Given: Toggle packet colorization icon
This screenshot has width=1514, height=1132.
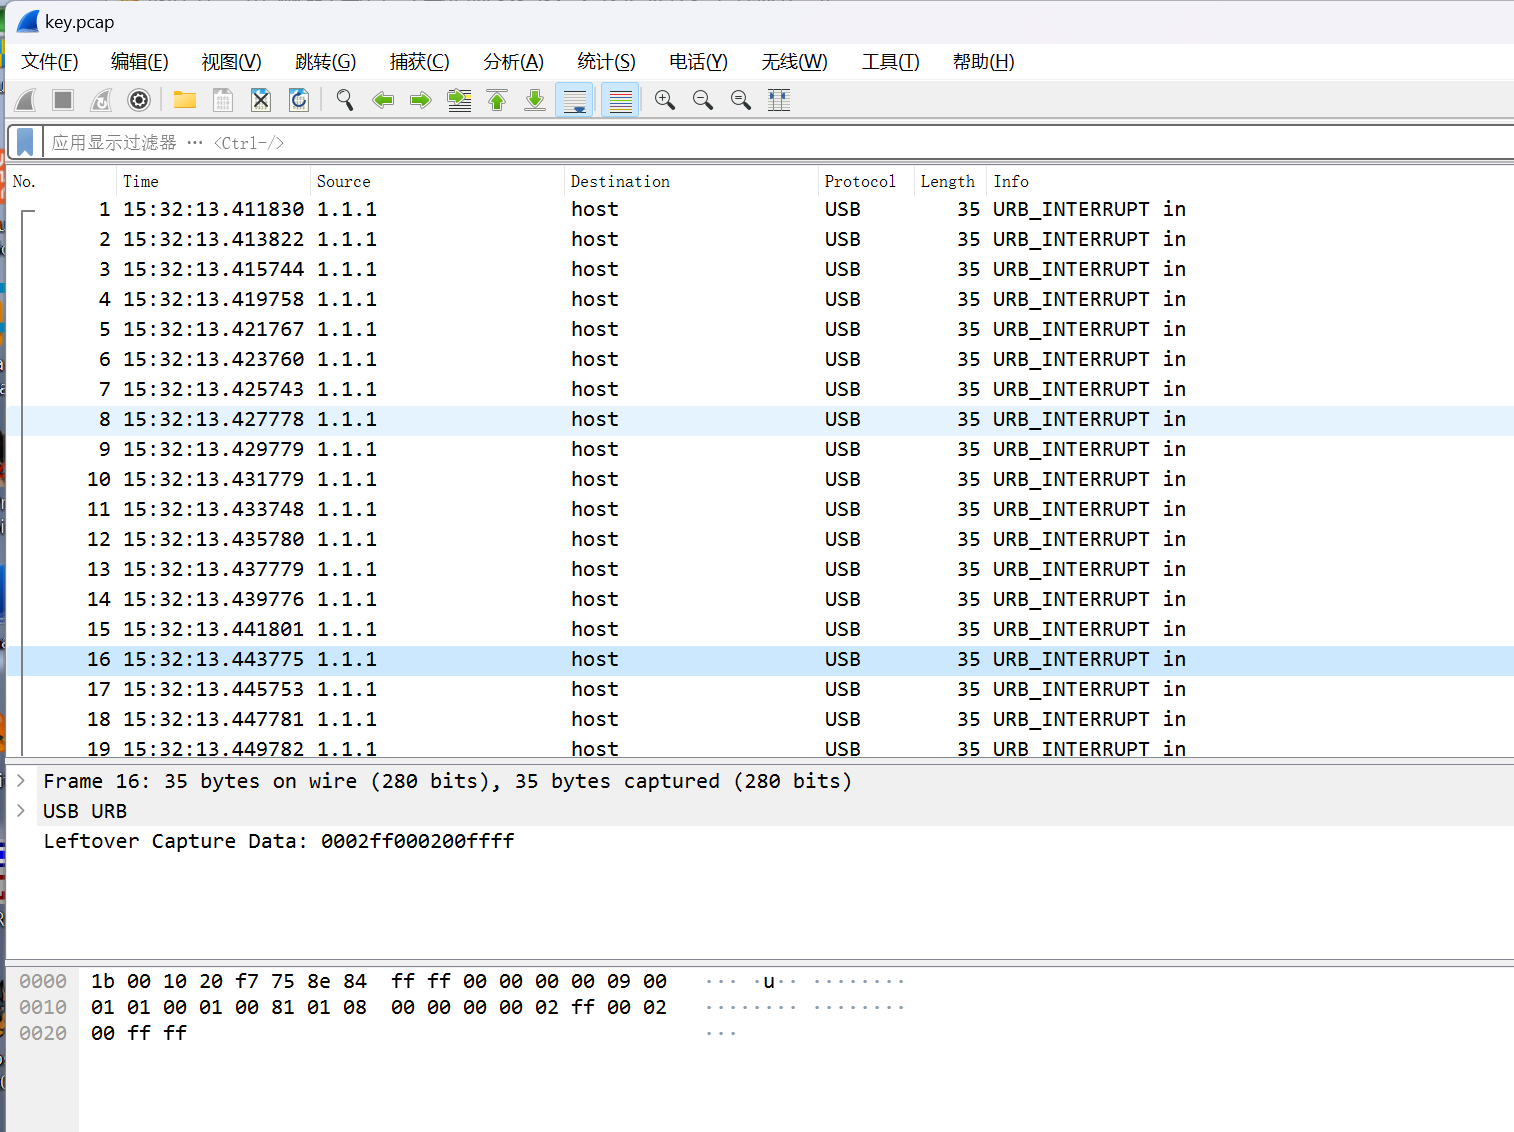Looking at the screenshot, I should click(621, 100).
